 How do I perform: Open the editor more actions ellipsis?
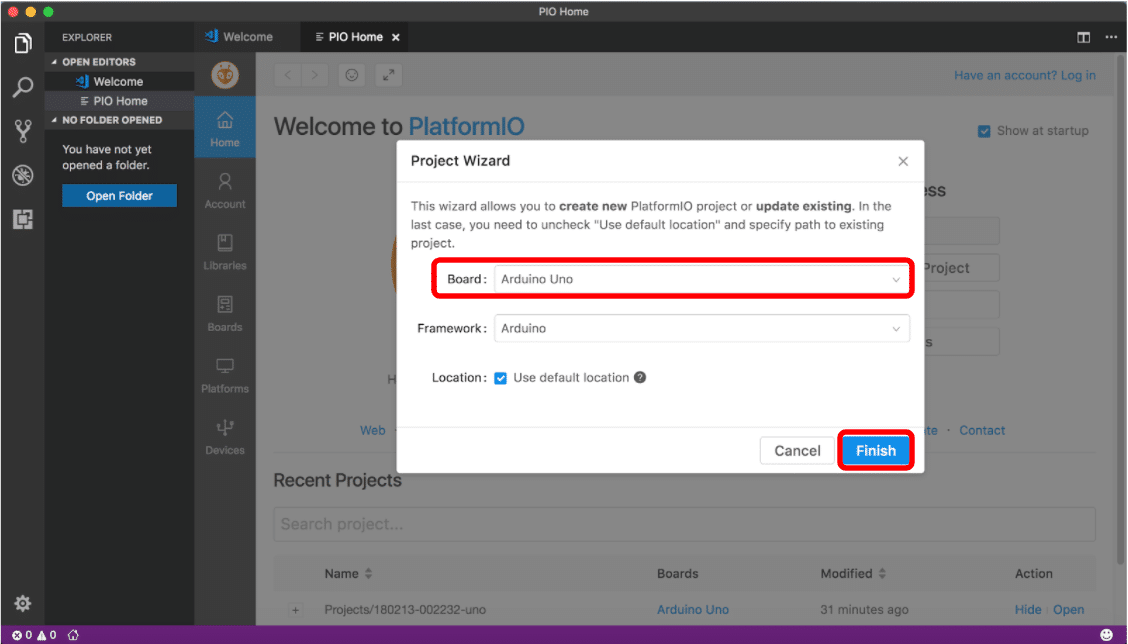(1111, 37)
